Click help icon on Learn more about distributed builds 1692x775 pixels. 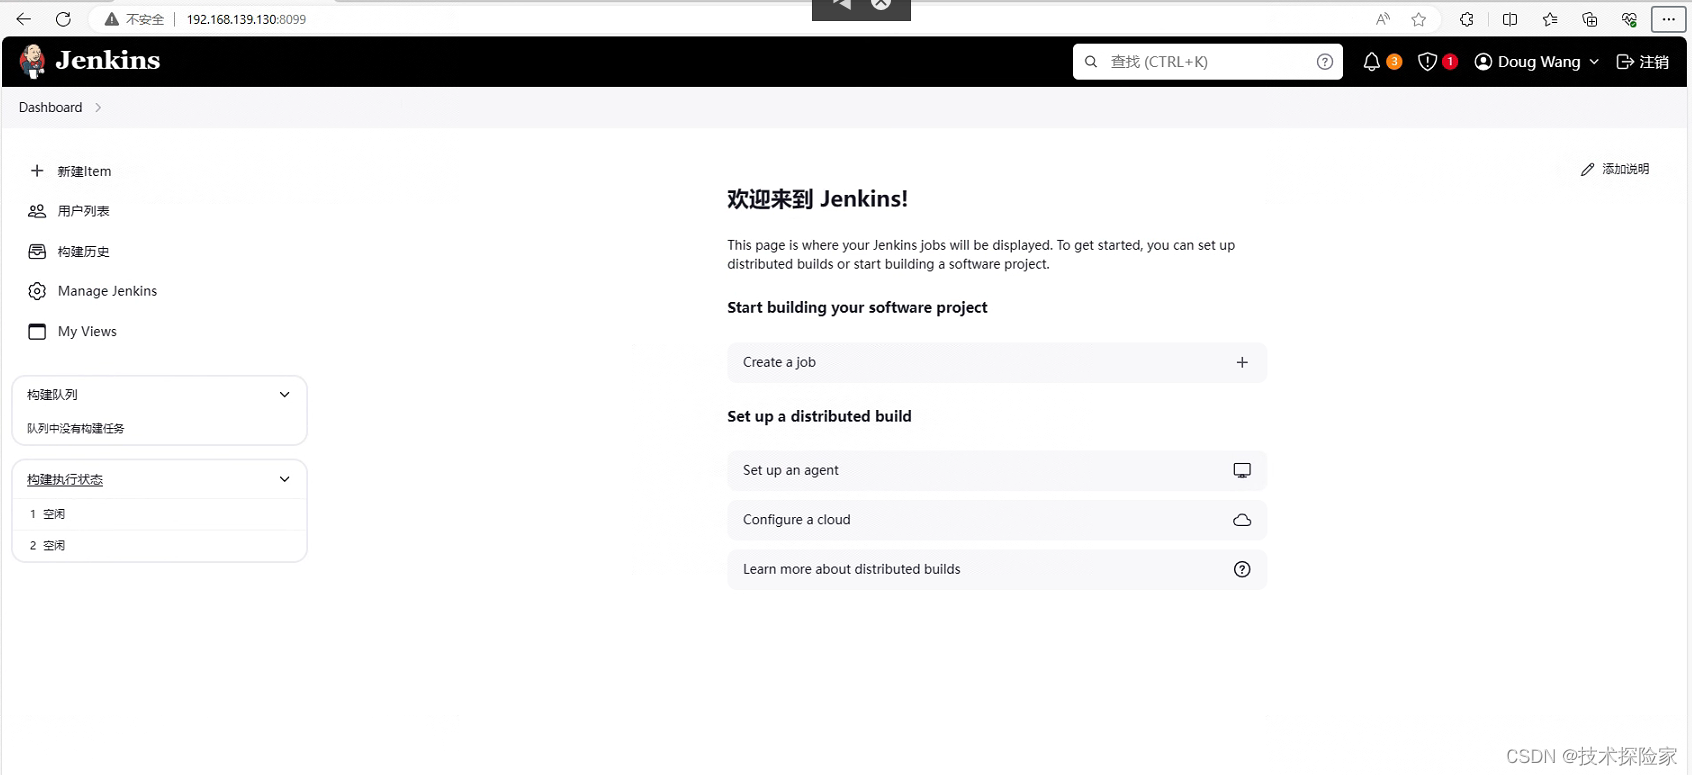click(1242, 569)
